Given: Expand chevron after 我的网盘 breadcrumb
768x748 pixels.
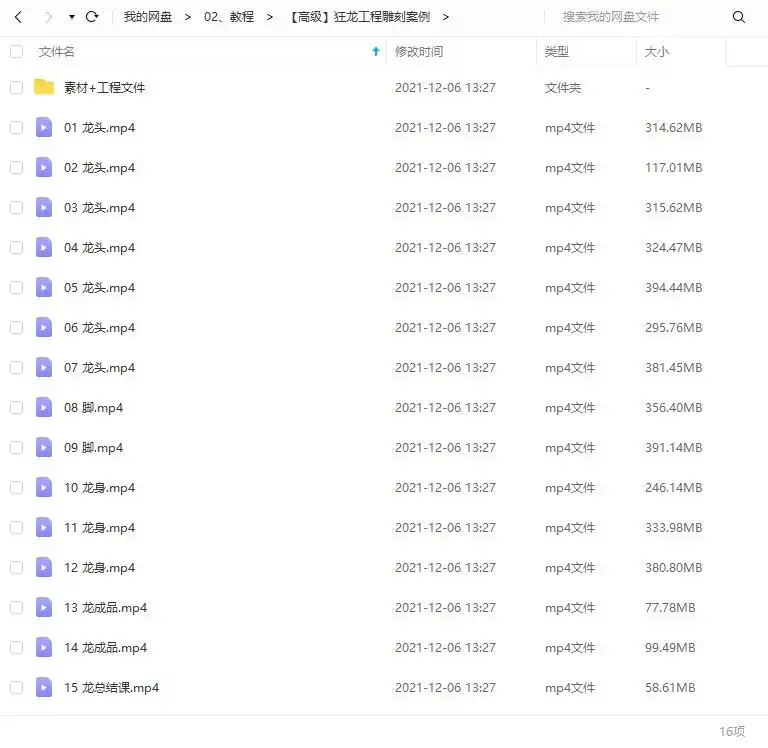Looking at the screenshot, I should (188, 17).
